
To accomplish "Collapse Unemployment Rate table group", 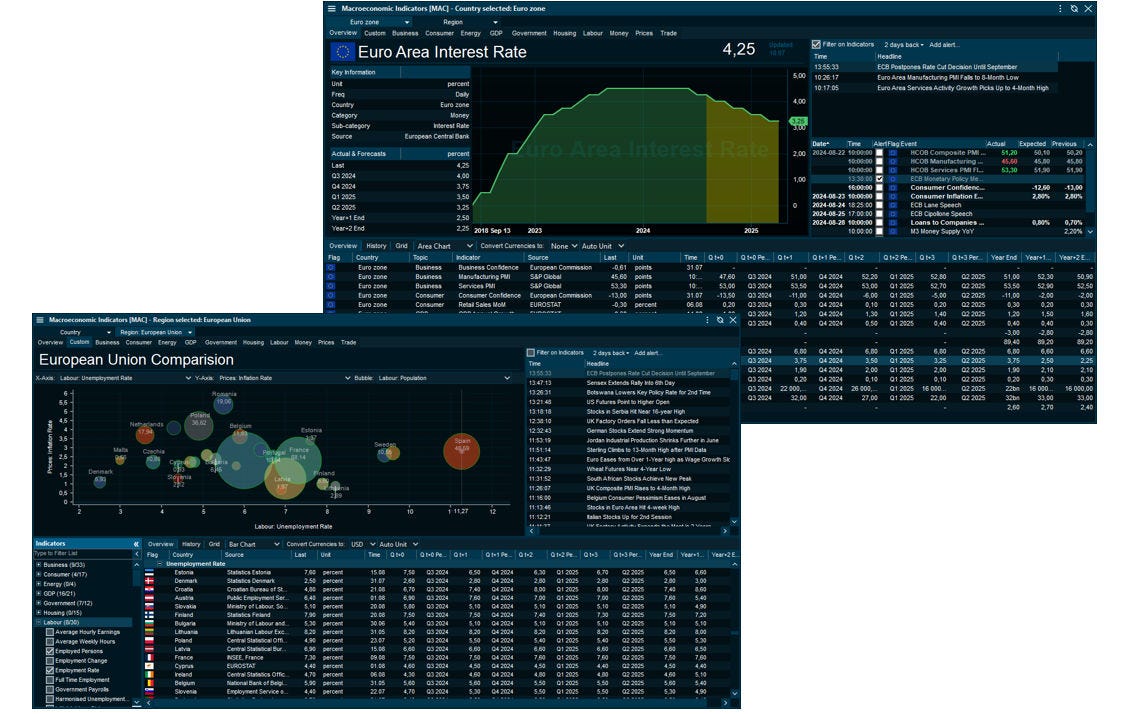I will coord(159,564).
